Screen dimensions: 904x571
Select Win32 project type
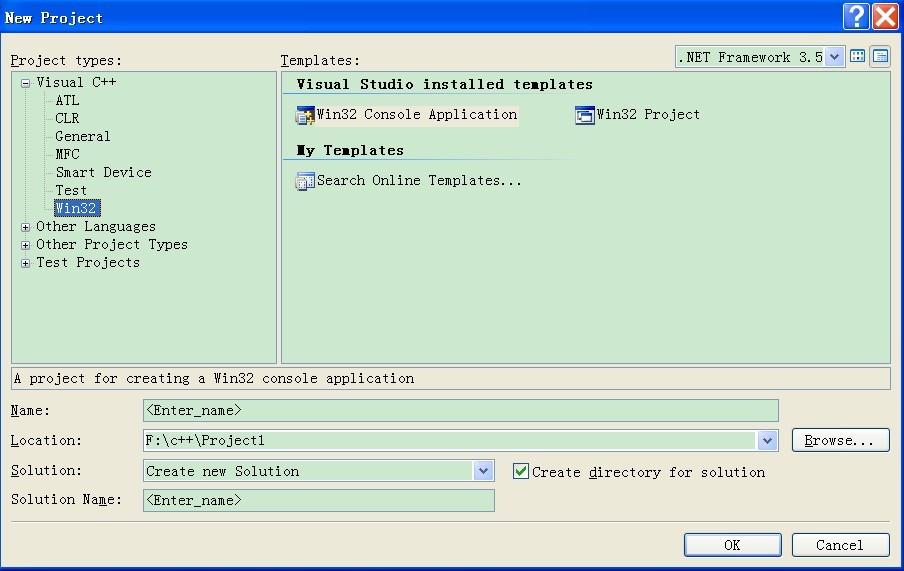pos(77,208)
